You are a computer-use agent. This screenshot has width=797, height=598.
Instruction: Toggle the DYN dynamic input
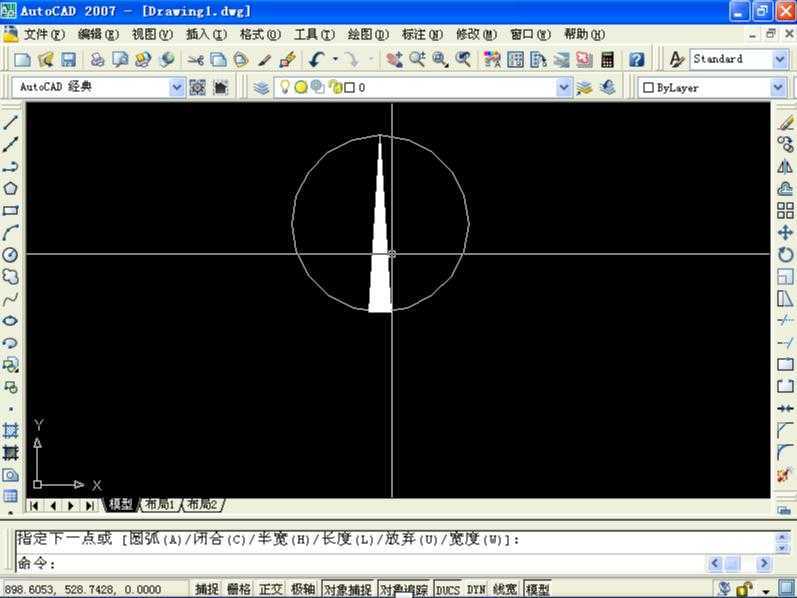pos(476,589)
